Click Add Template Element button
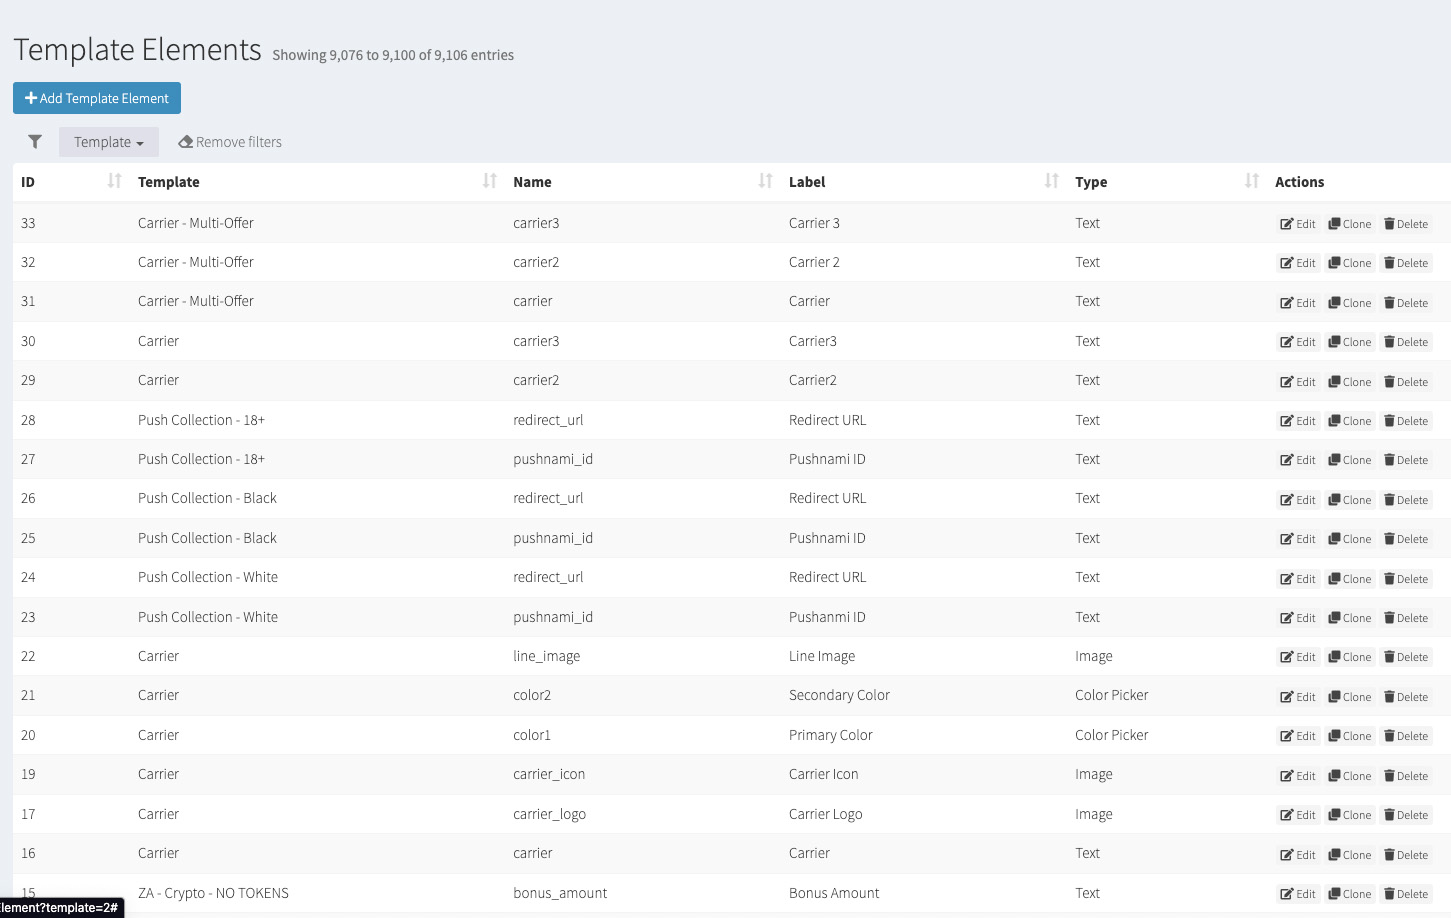The image size is (1451, 918). [x=97, y=98]
